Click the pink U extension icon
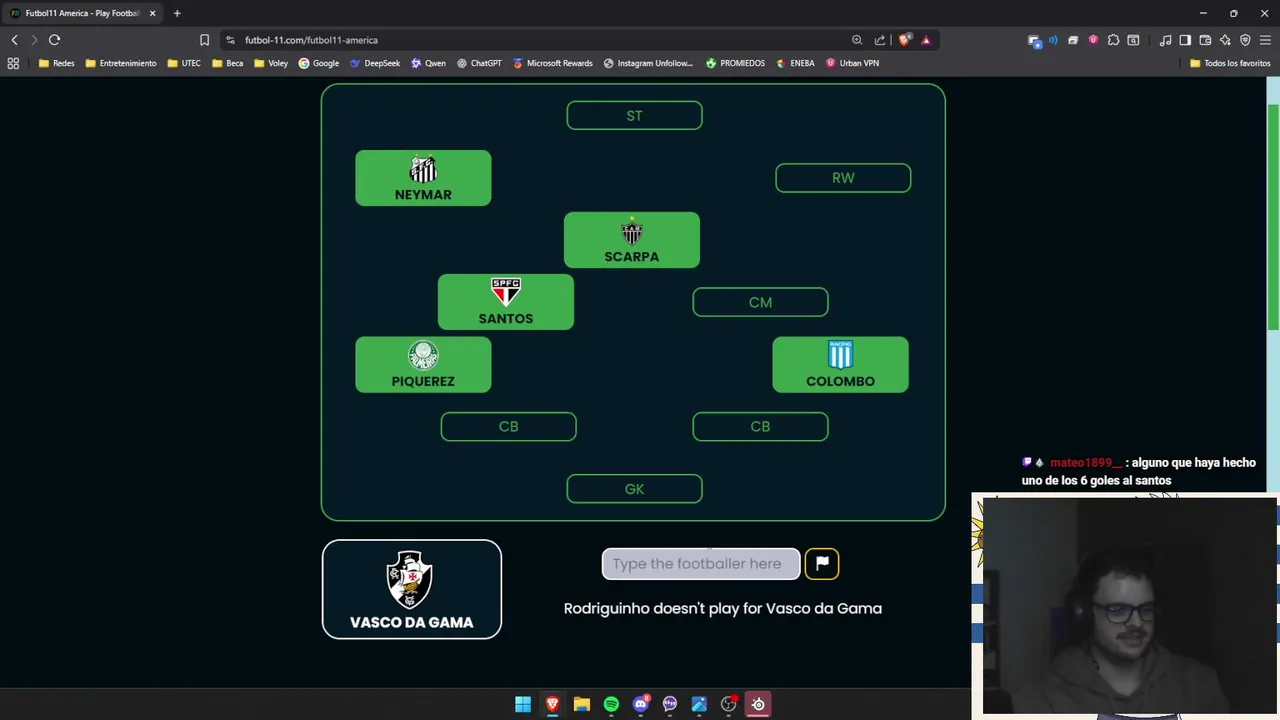 pos(1093,40)
